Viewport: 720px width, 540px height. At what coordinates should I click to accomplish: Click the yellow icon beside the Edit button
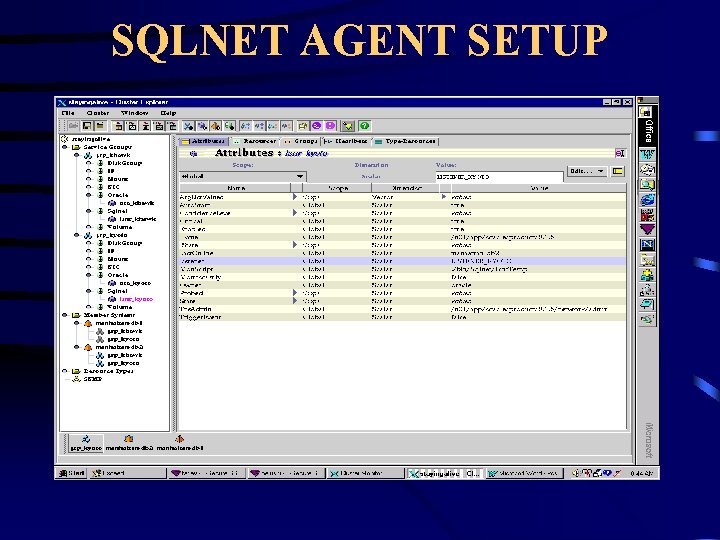pyautogui.click(x=618, y=171)
